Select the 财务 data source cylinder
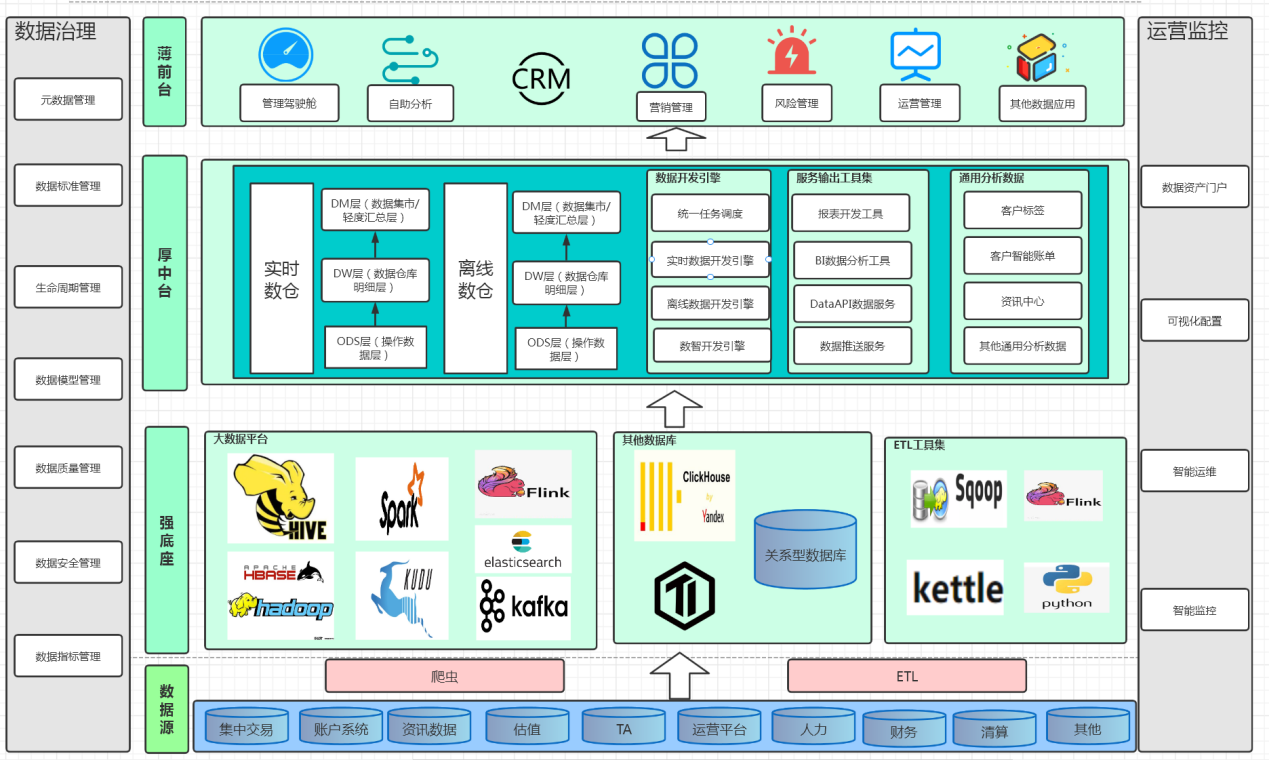 [903, 730]
